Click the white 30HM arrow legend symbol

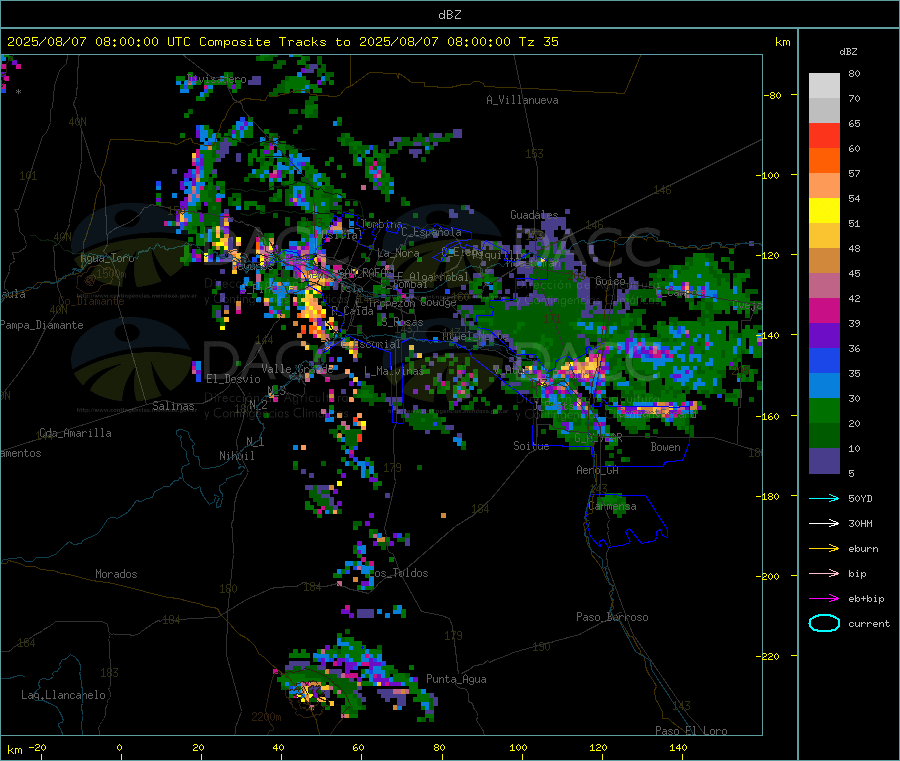coord(824,523)
